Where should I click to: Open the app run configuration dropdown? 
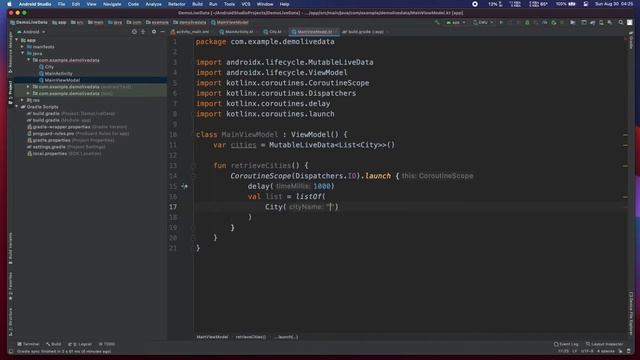click(456, 22)
